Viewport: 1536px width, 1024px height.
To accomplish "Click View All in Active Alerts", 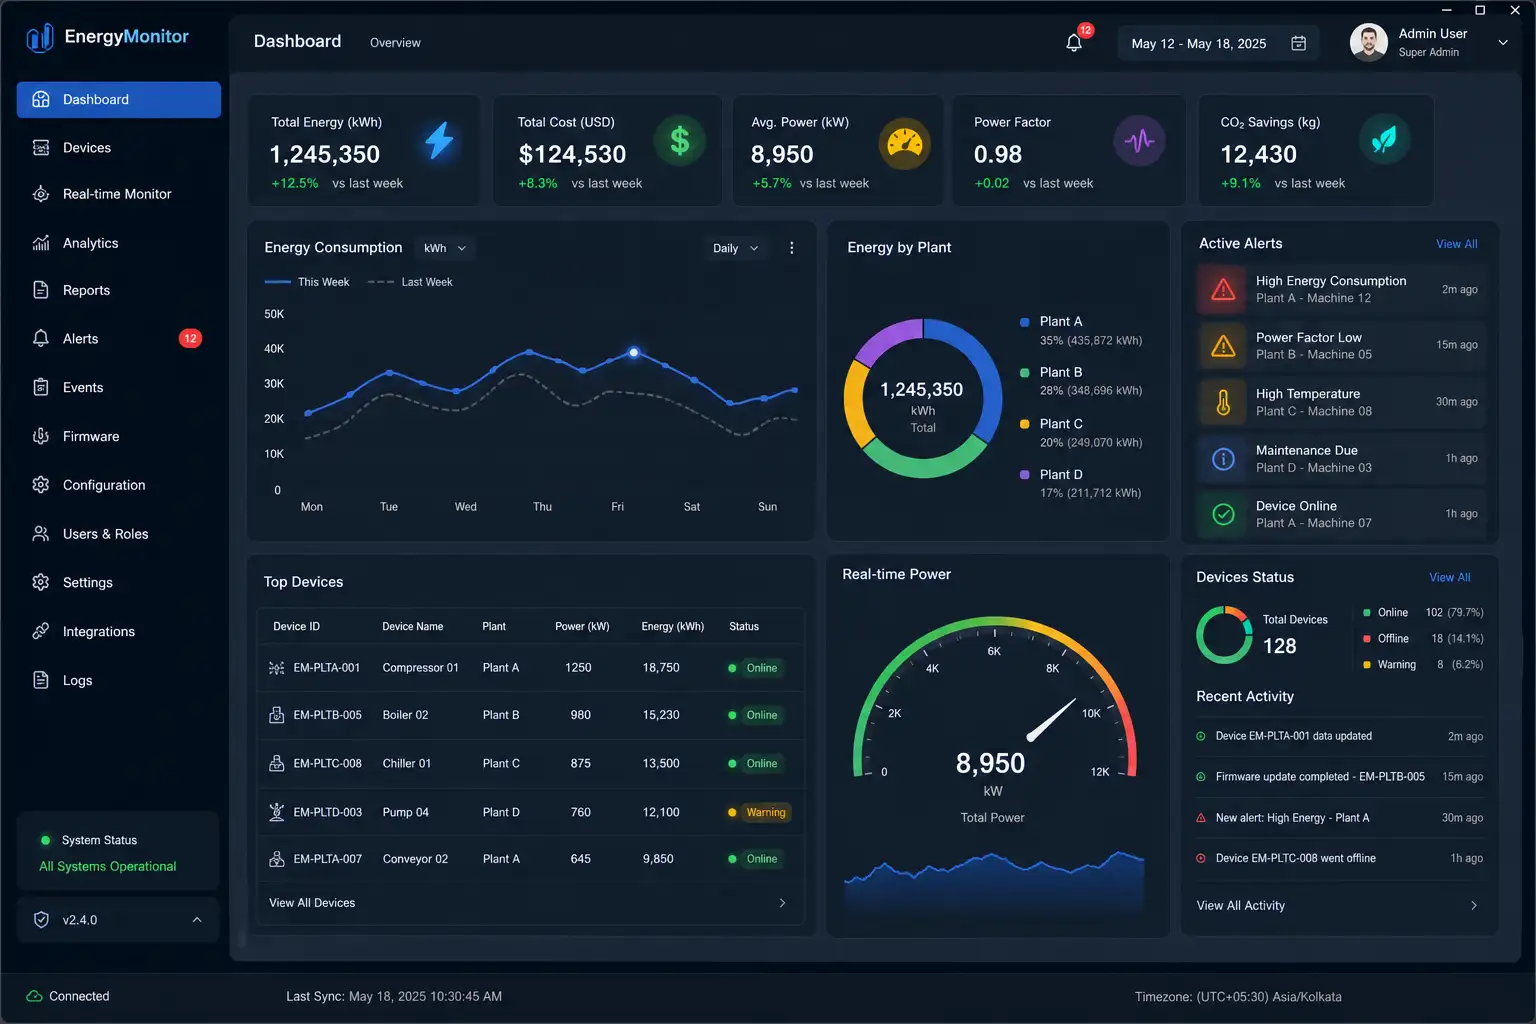I will pyautogui.click(x=1456, y=244).
